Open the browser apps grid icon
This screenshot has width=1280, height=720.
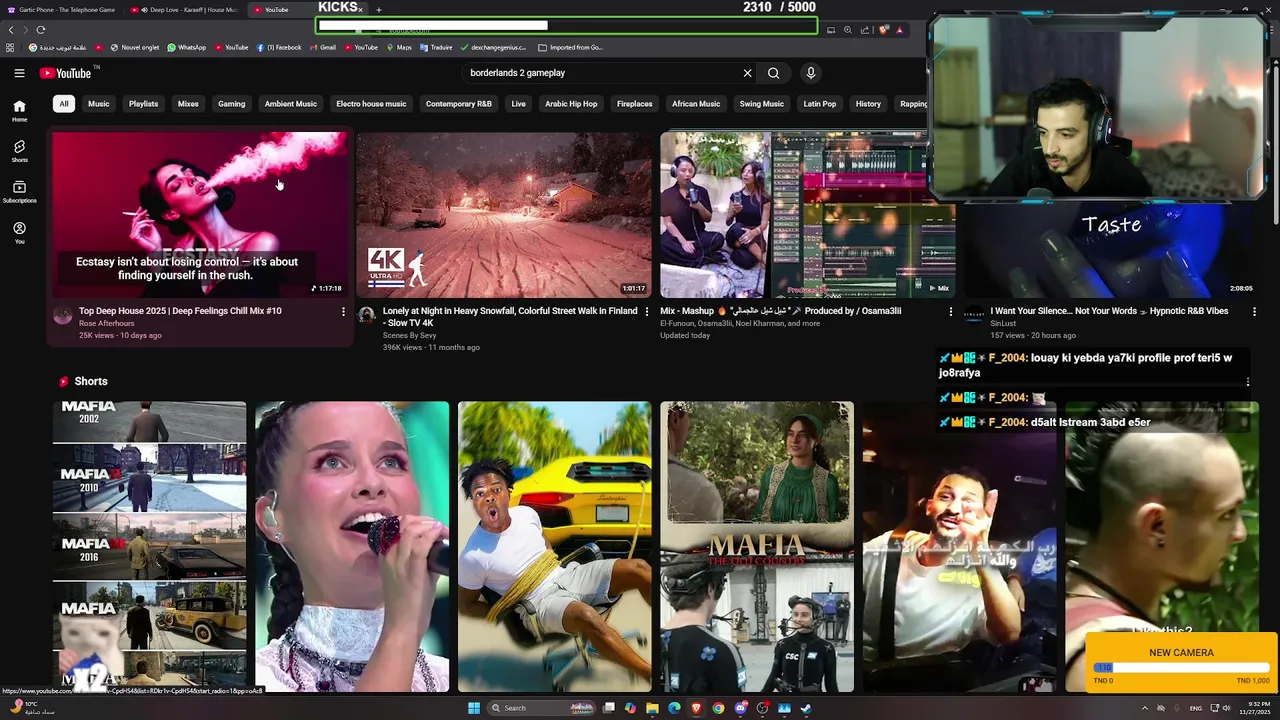[10, 47]
